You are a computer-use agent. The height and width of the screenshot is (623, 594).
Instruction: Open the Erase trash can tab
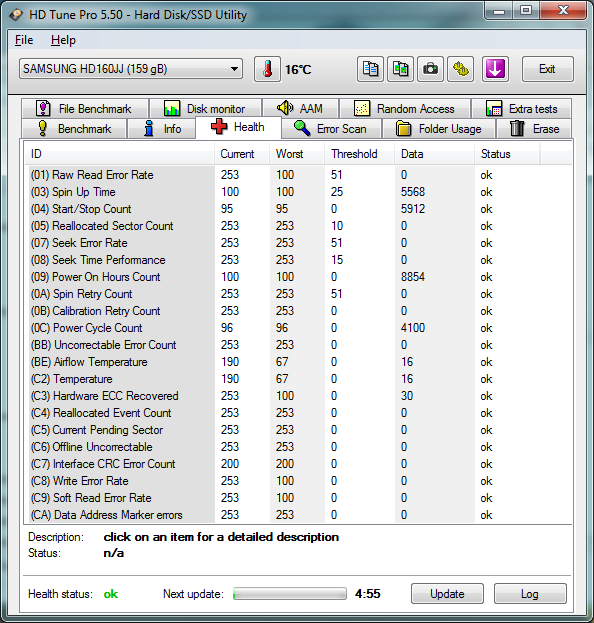coord(534,129)
